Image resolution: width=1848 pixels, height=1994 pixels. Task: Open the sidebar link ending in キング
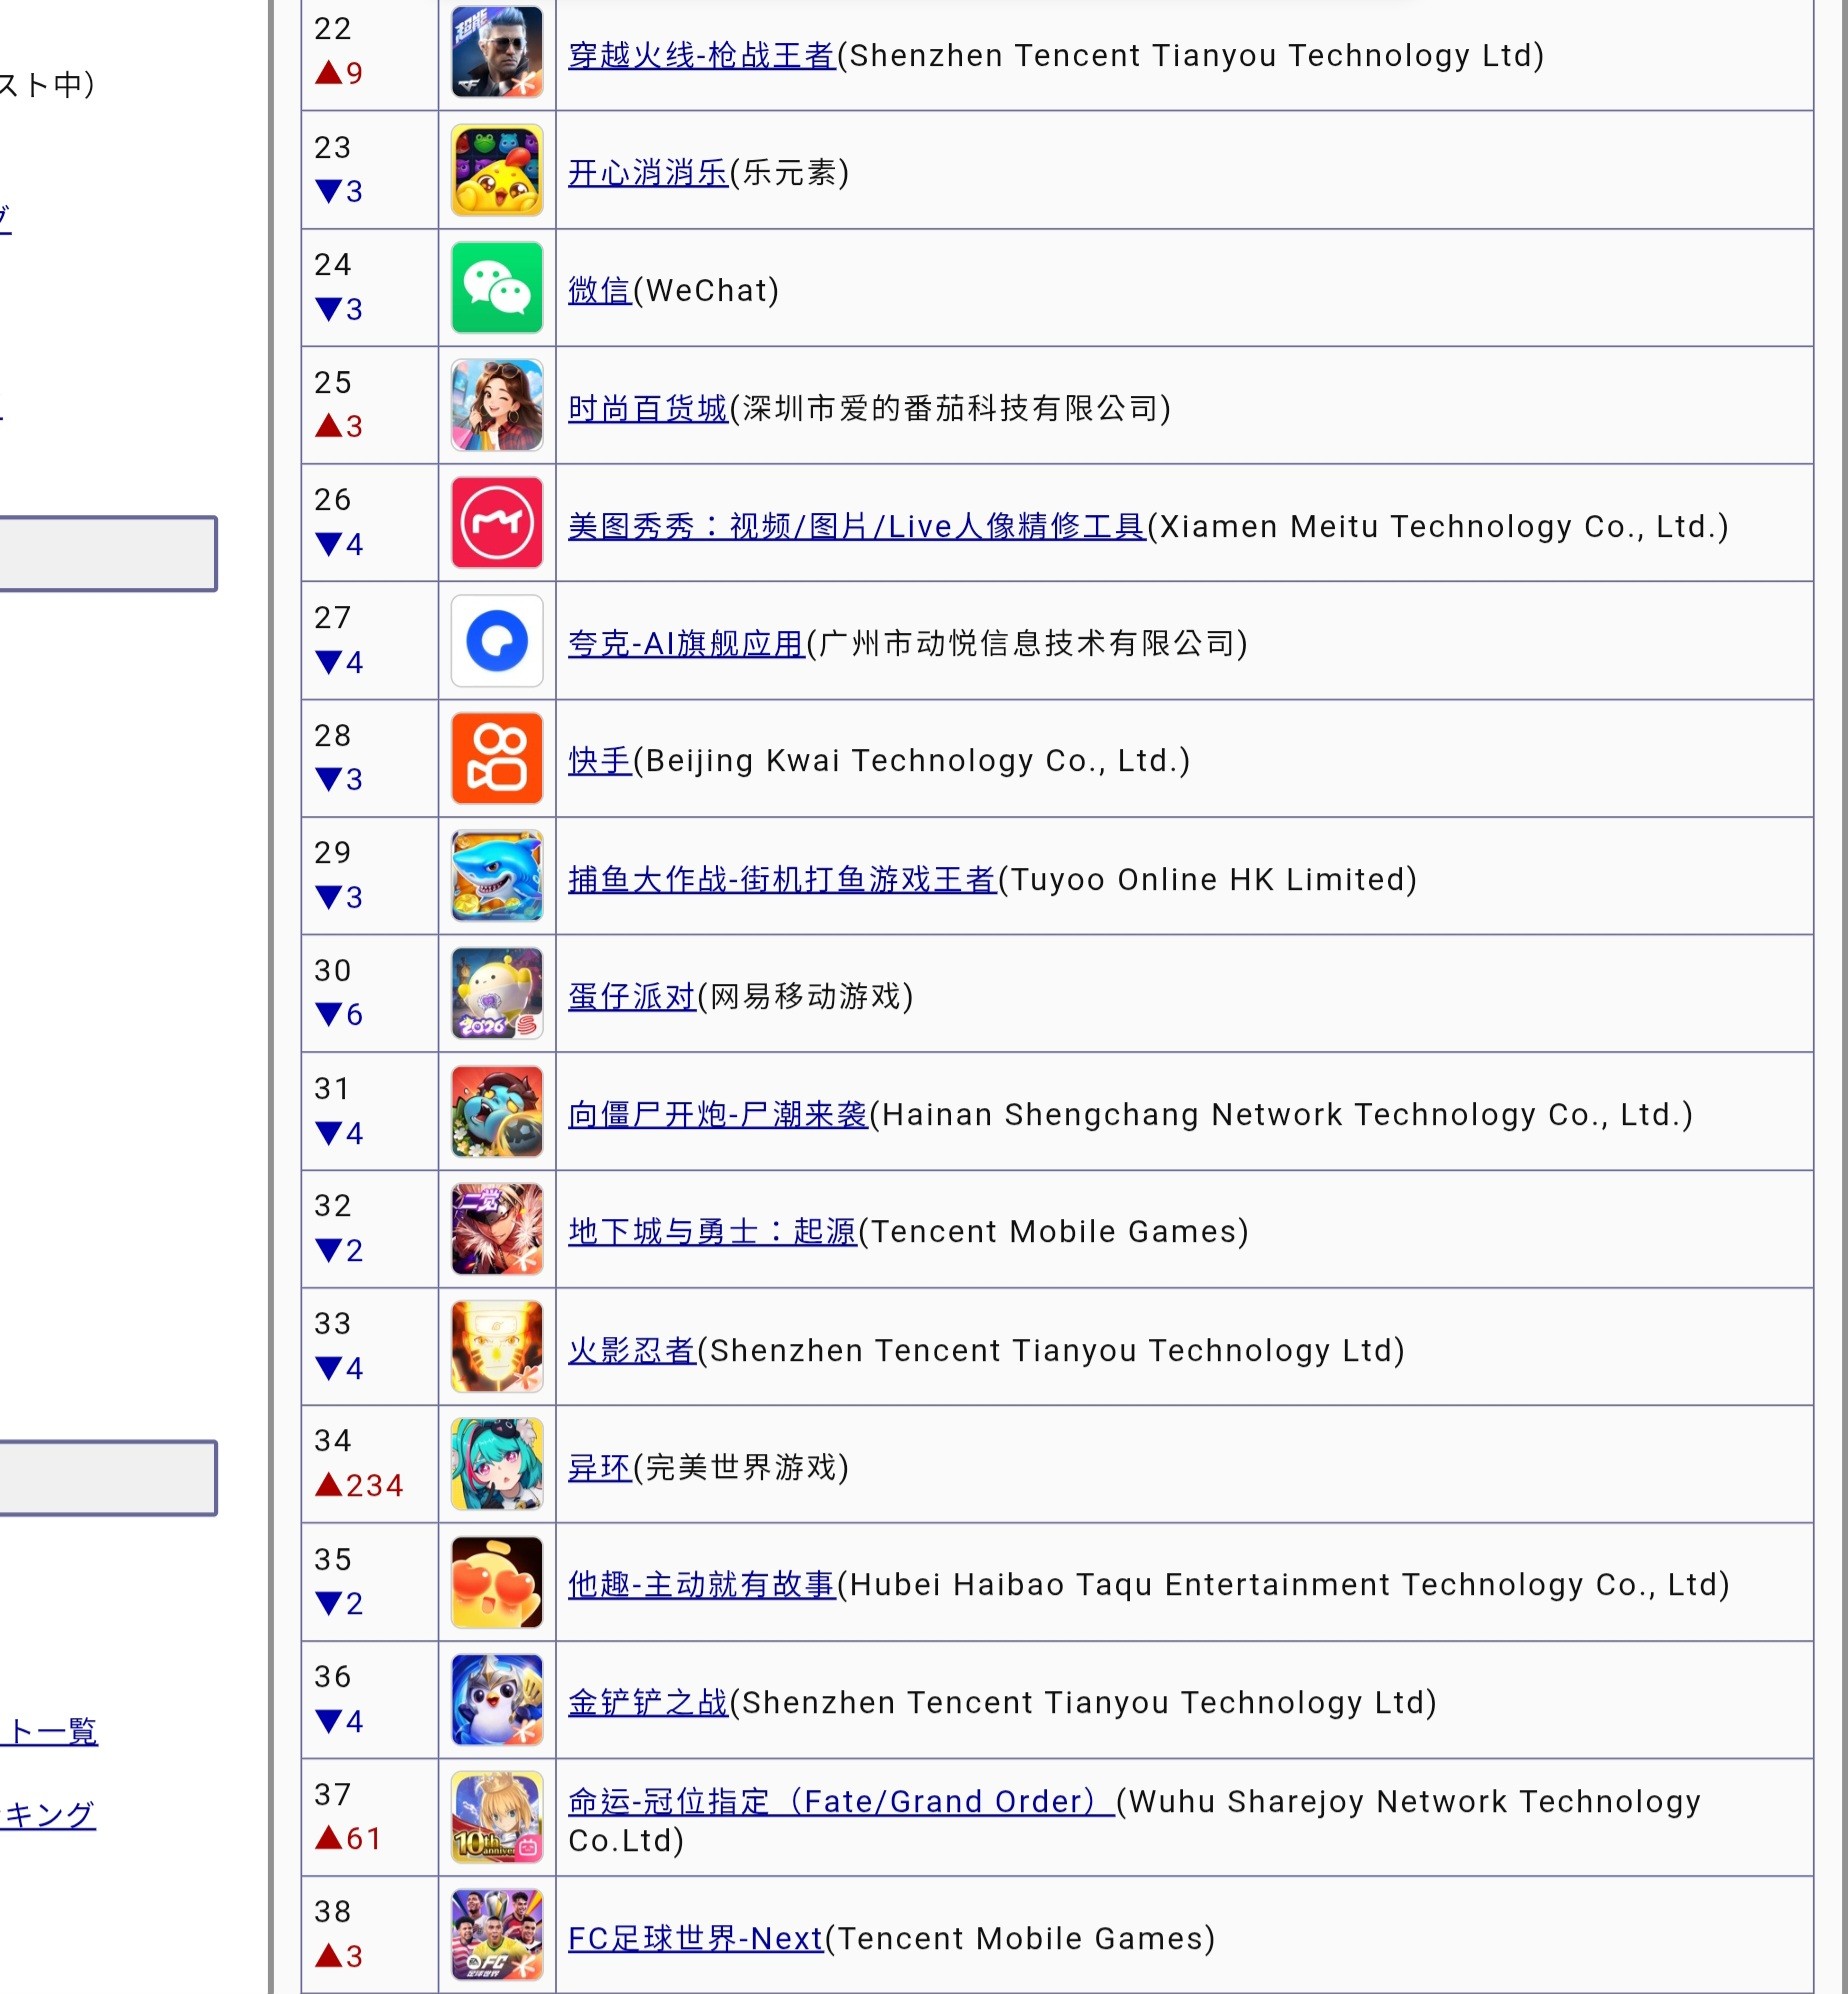click(48, 1814)
